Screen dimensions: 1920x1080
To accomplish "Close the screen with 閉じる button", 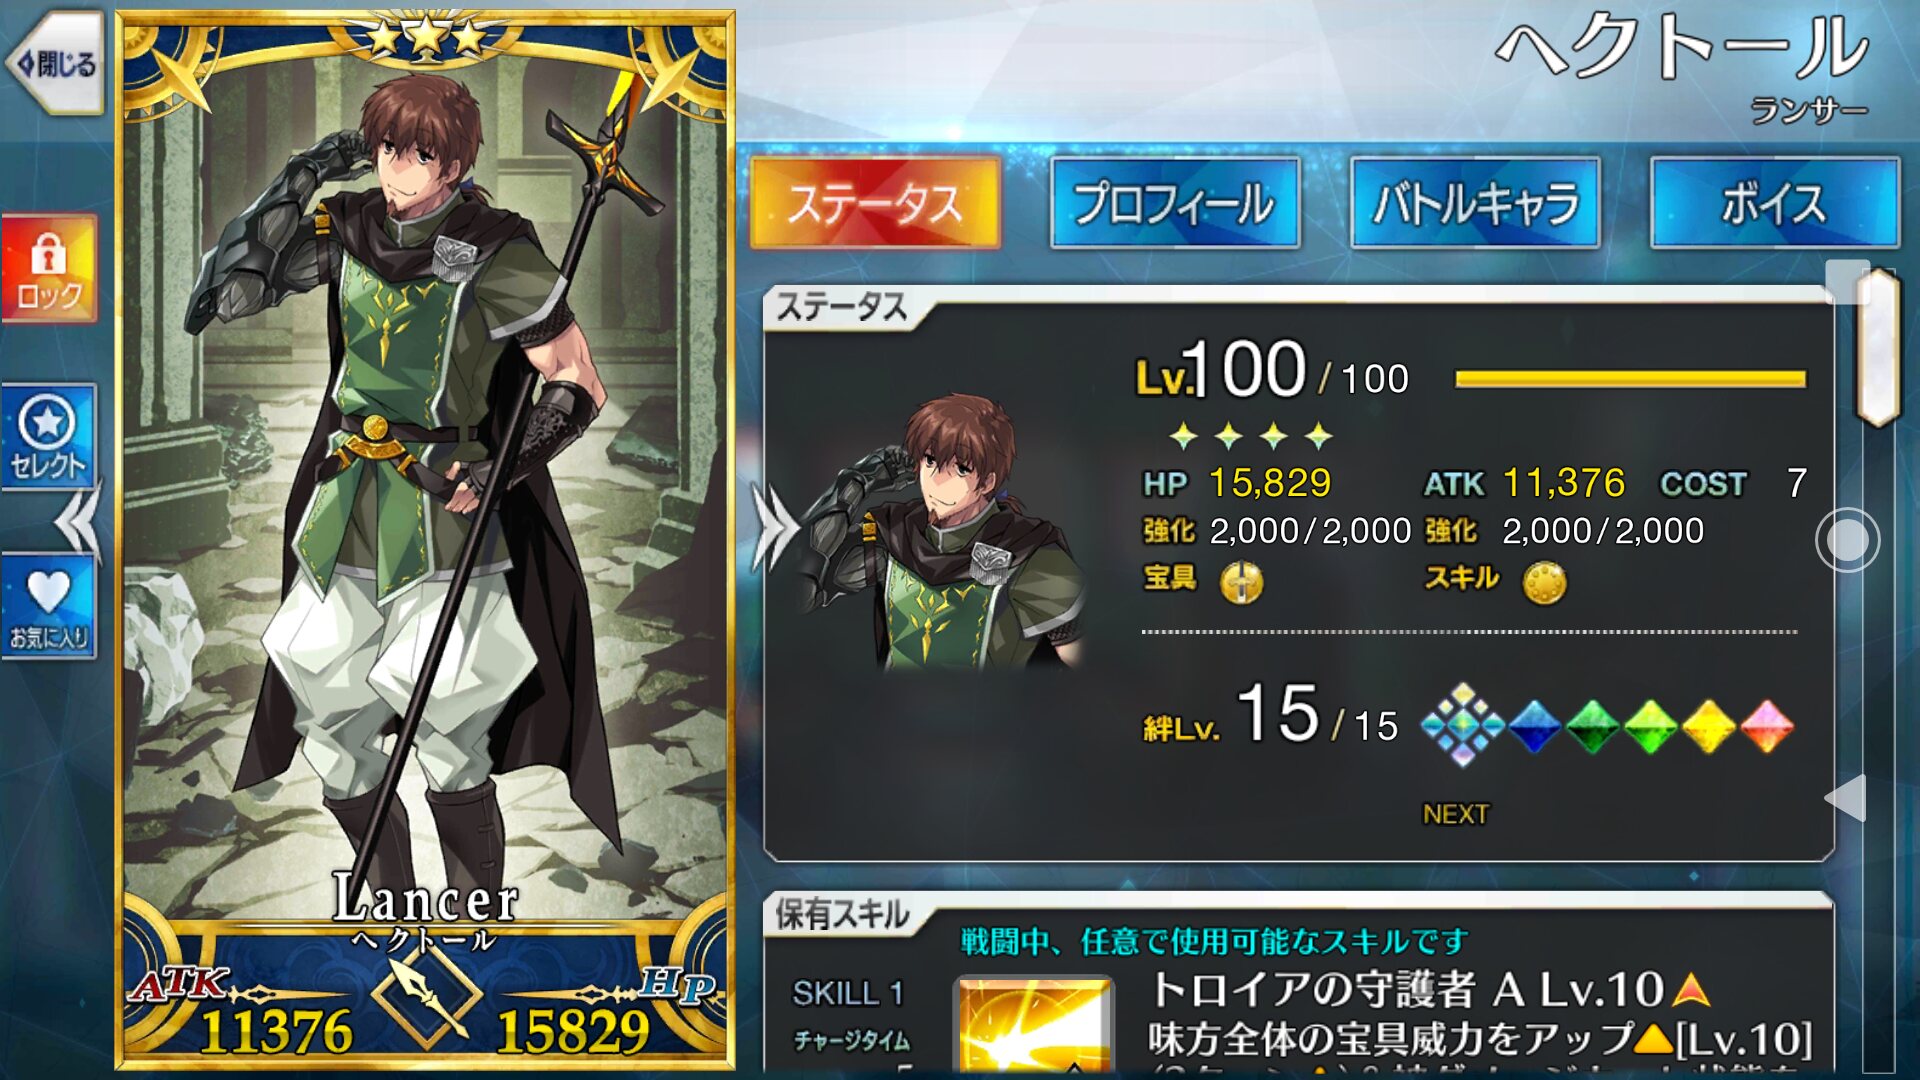I will [x=55, y=64].
